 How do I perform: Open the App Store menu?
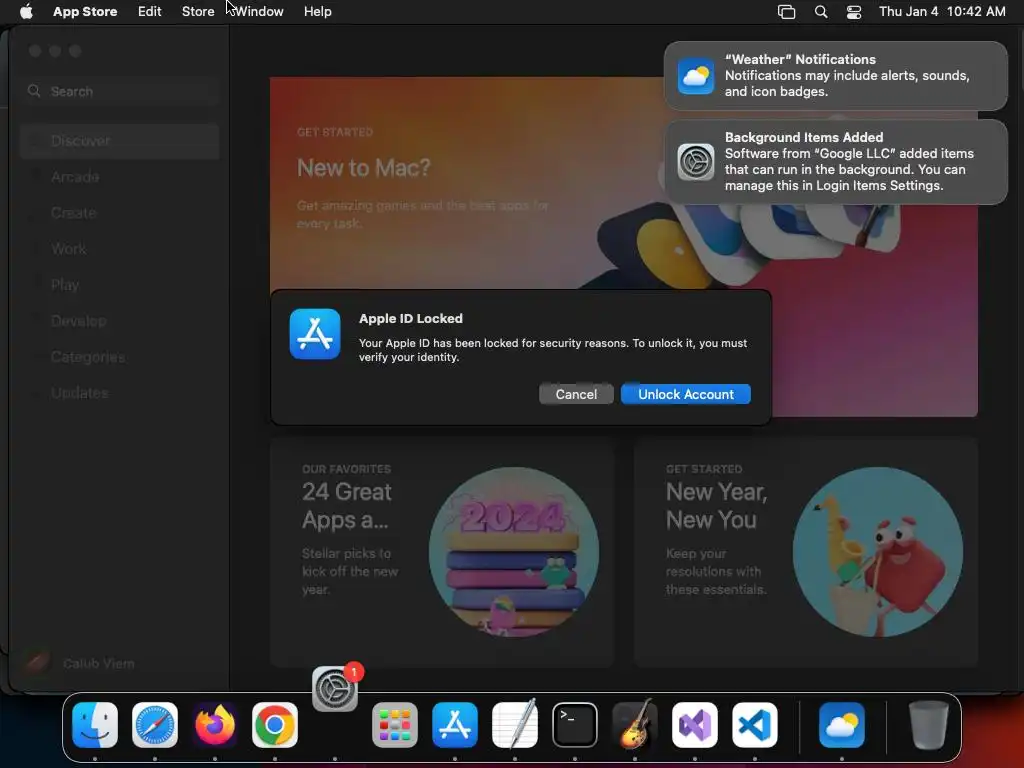85,12
